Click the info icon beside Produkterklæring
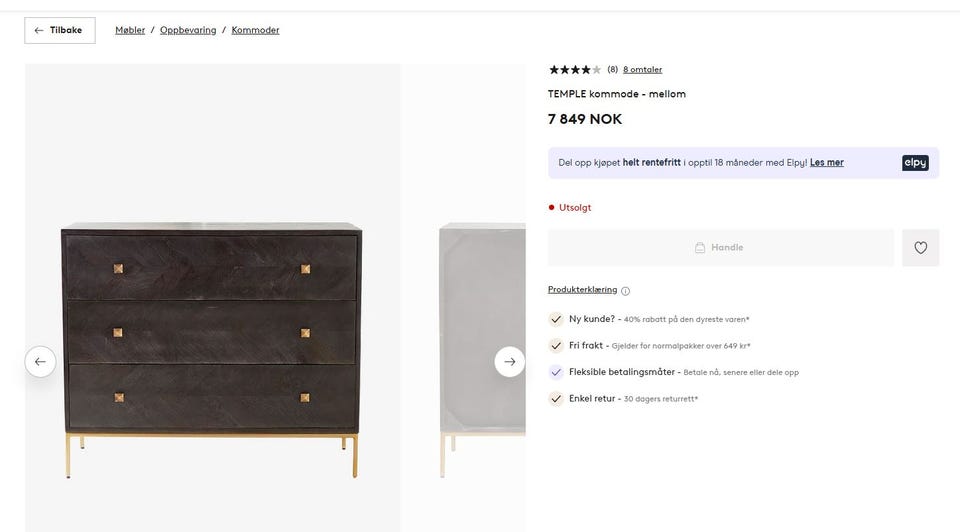This screenshot has height=532, width=960. (626, 291)
